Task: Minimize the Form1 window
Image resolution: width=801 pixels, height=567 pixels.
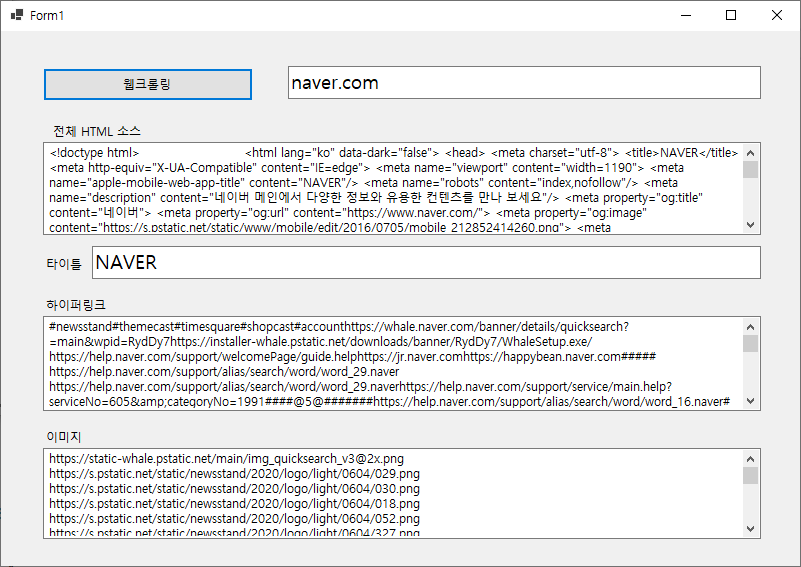Action: coord(686,15)
